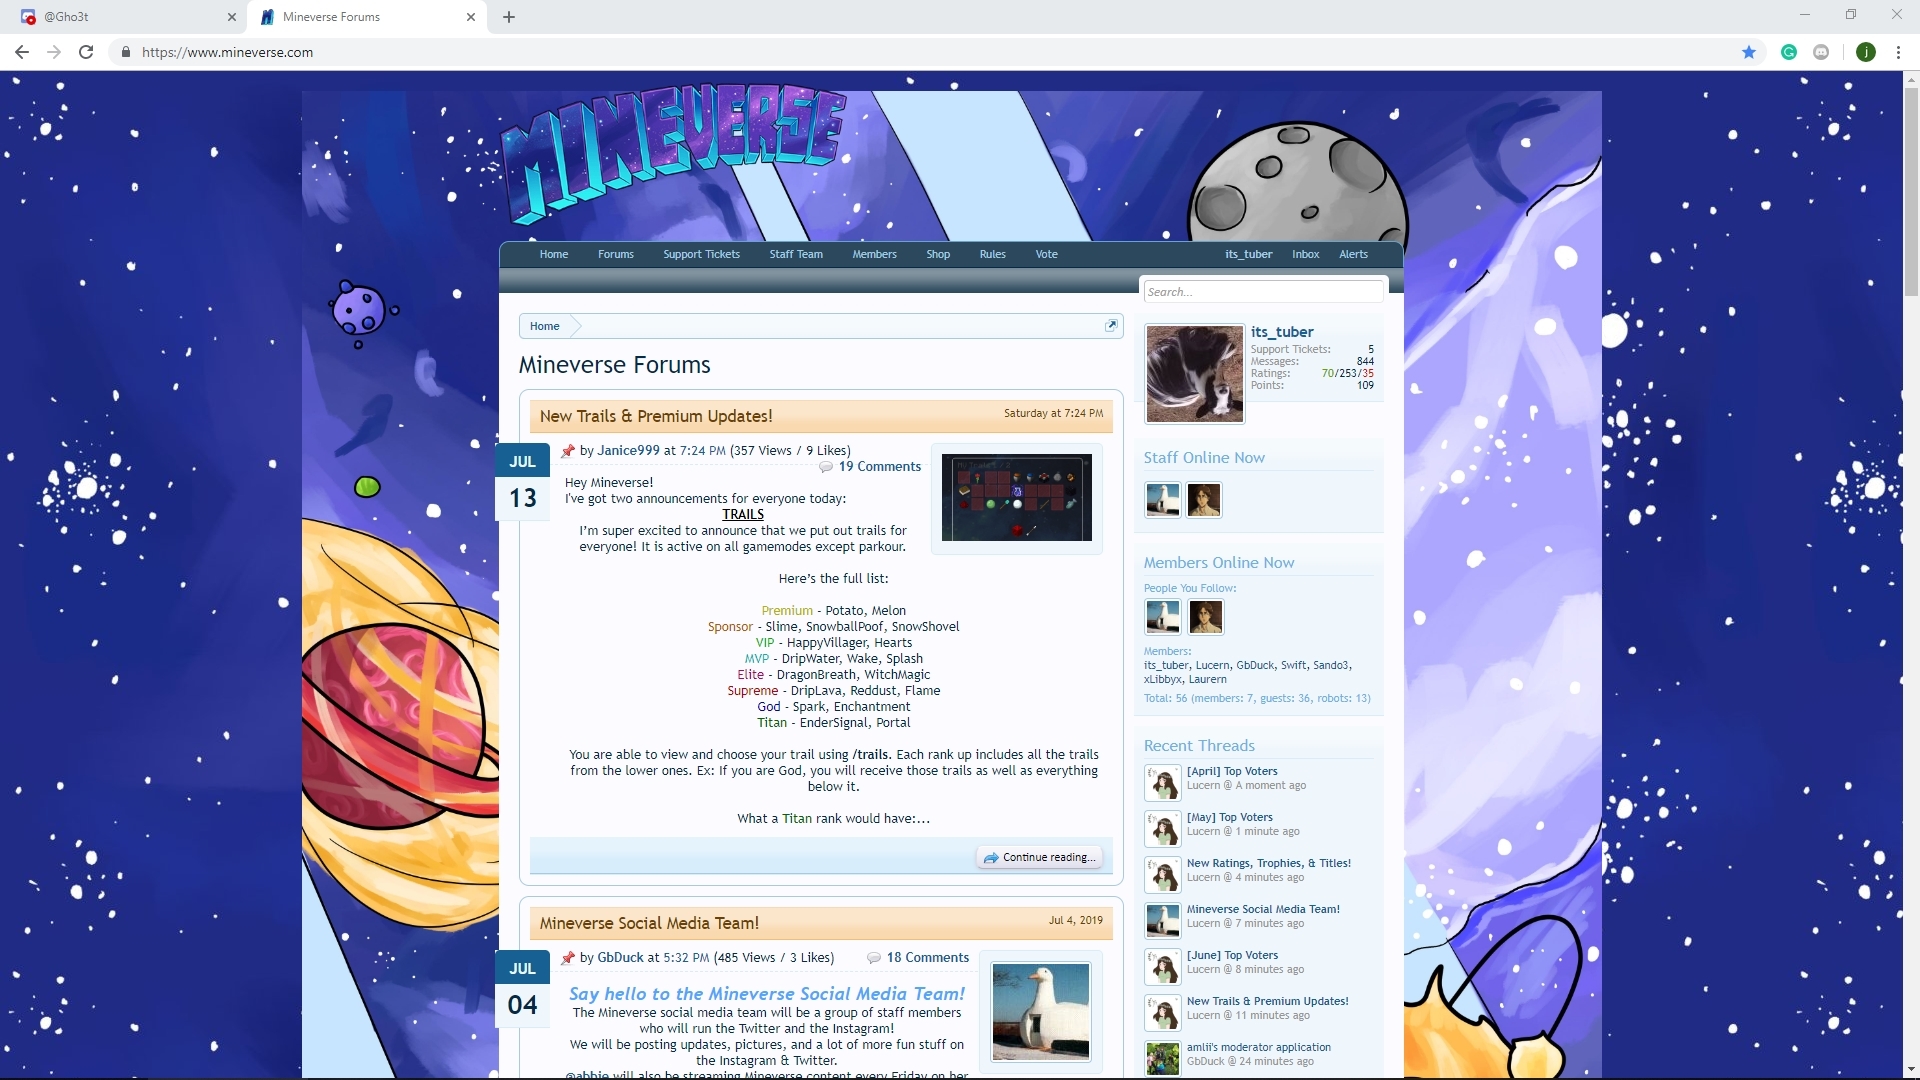The height and width of the screenshot is (1080, 1920).
Task: Click second People You Follow avatar
Action: pos(1205,617)
